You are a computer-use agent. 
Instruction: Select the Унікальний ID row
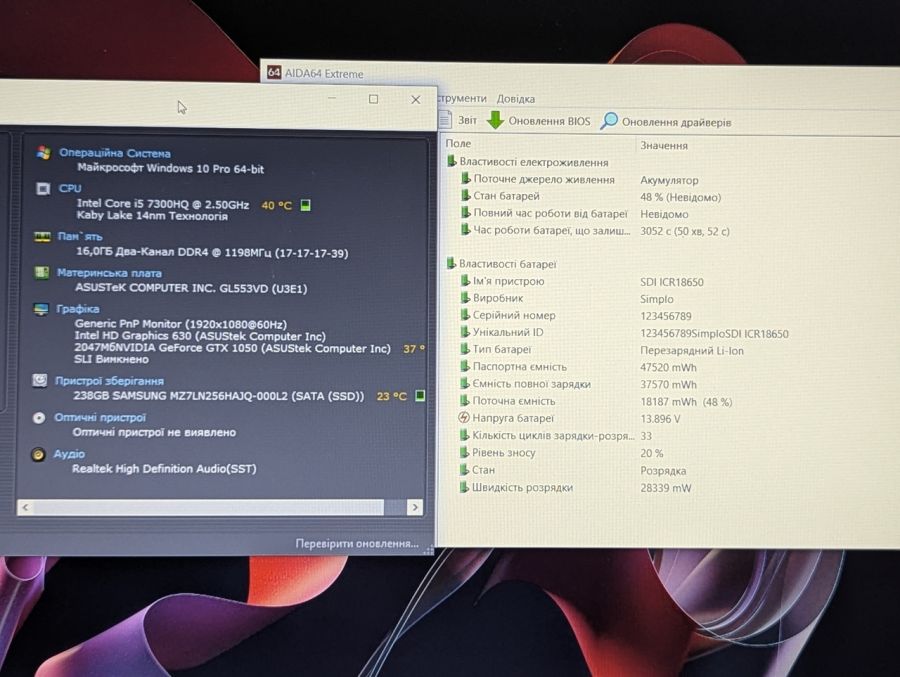(x=624, y=332)
